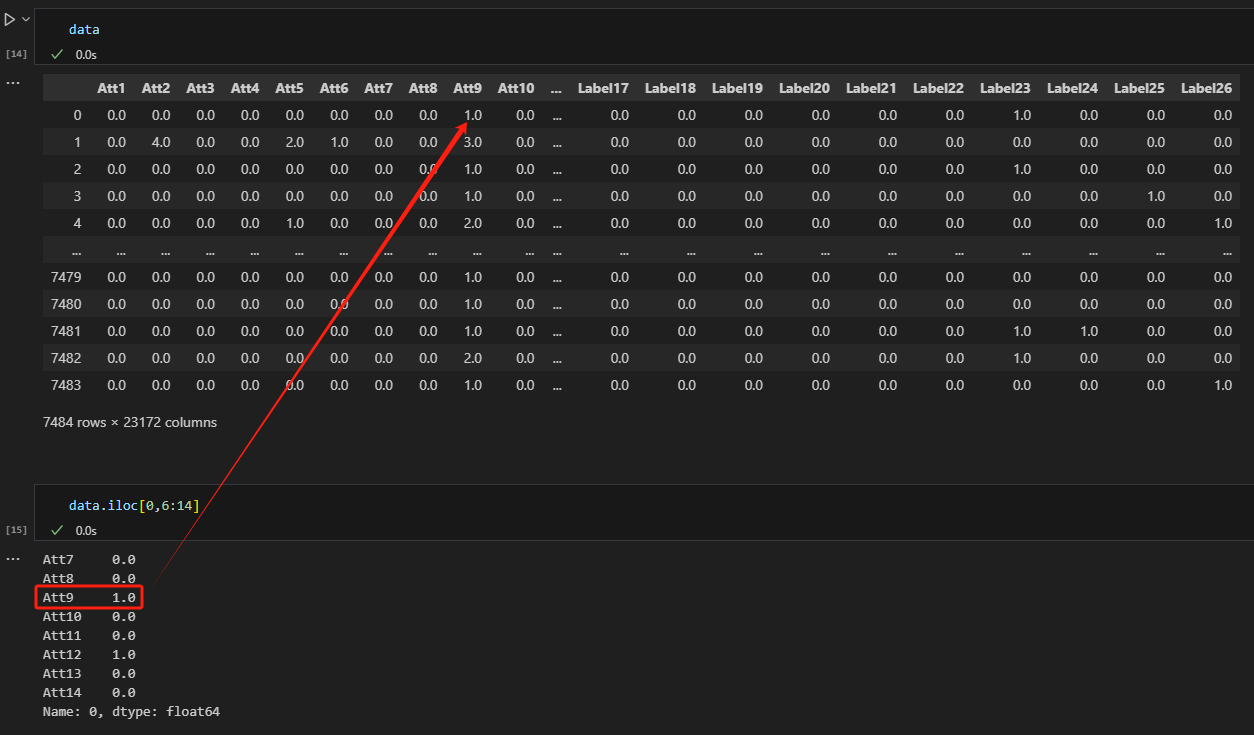The height and width of the screenshot is (735, 1254).
Task: Open output options ellipsis beside the DataFrame output
Action: pos(13,82)
